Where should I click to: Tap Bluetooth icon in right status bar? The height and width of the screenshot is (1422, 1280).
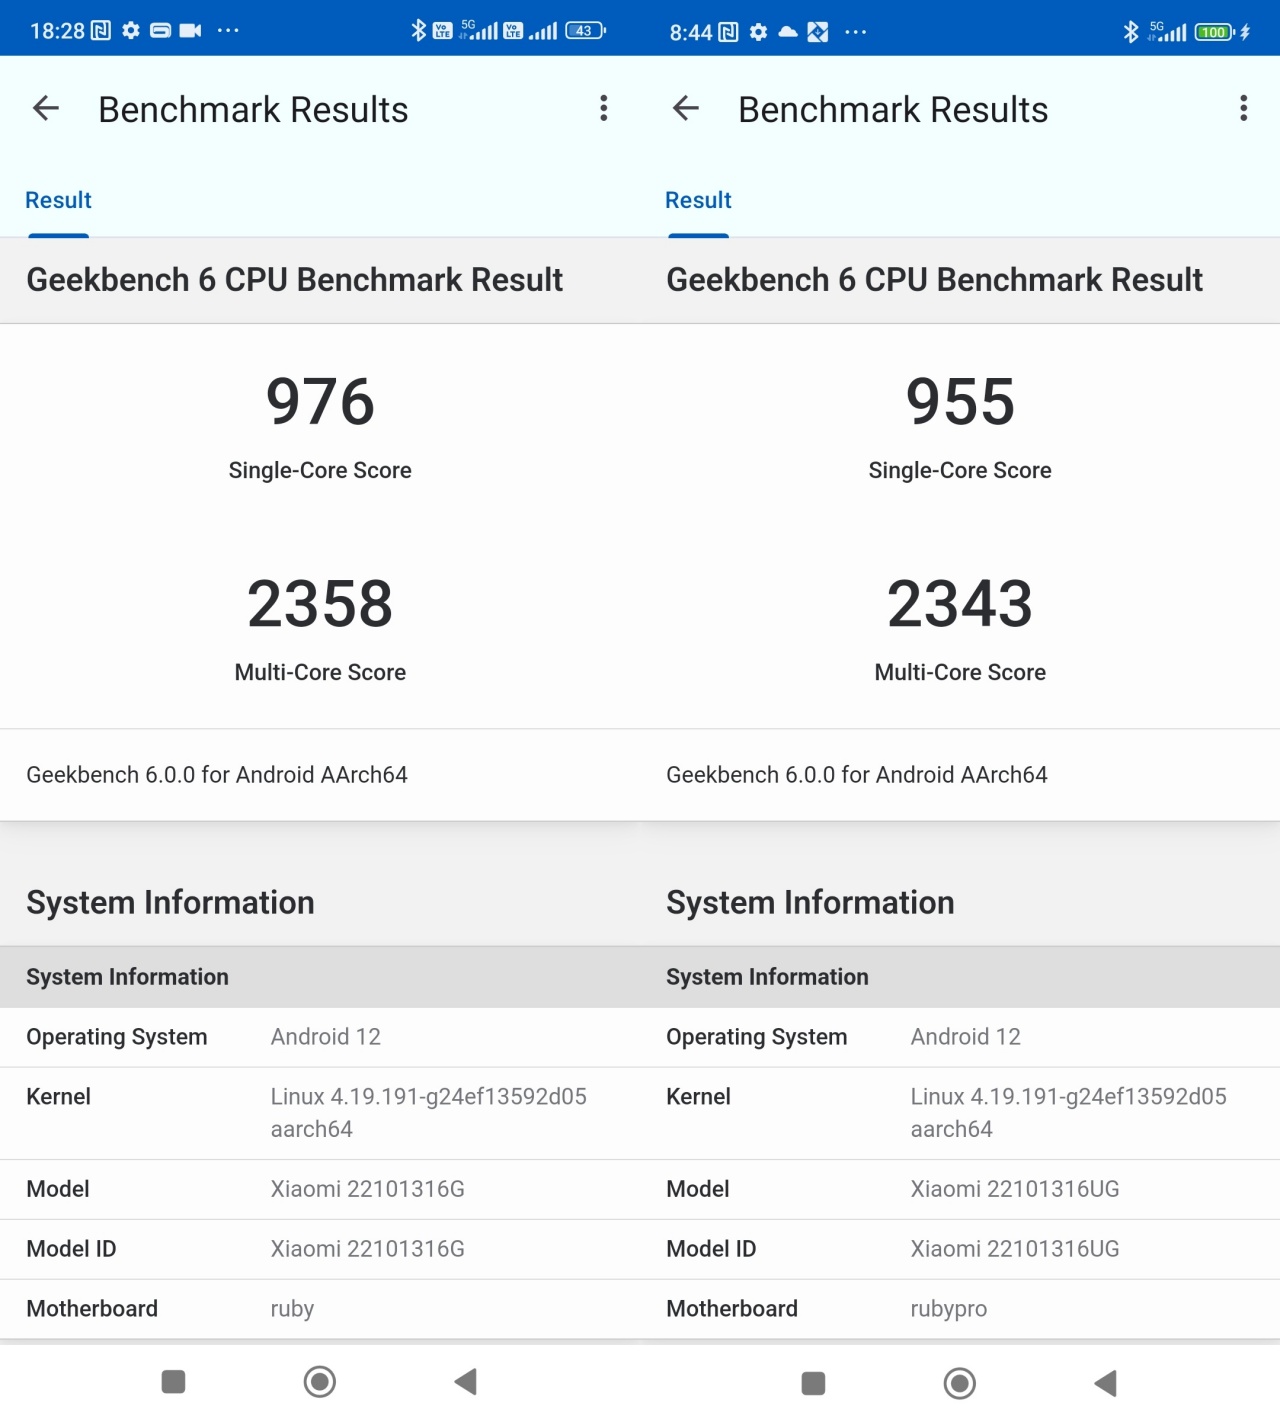click(1131, 32)
